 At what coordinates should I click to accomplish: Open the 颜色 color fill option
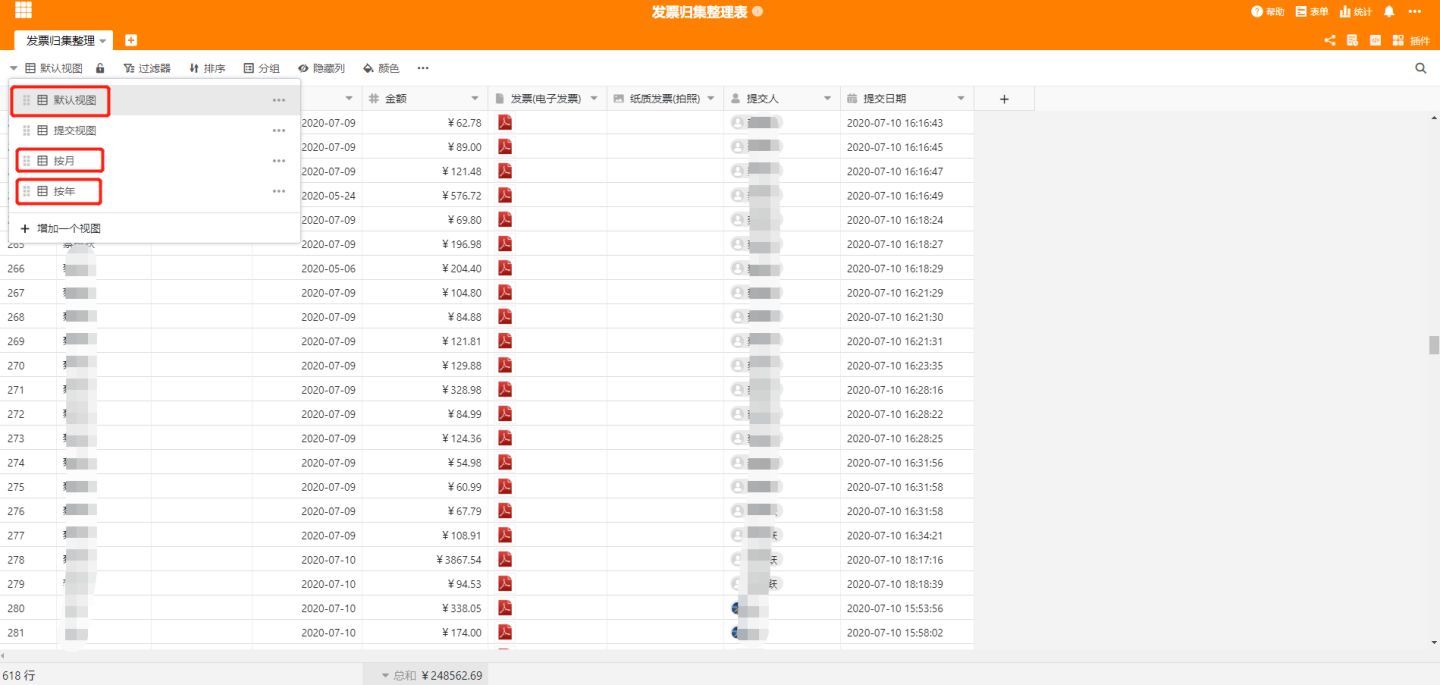click(x=381, y=68)
